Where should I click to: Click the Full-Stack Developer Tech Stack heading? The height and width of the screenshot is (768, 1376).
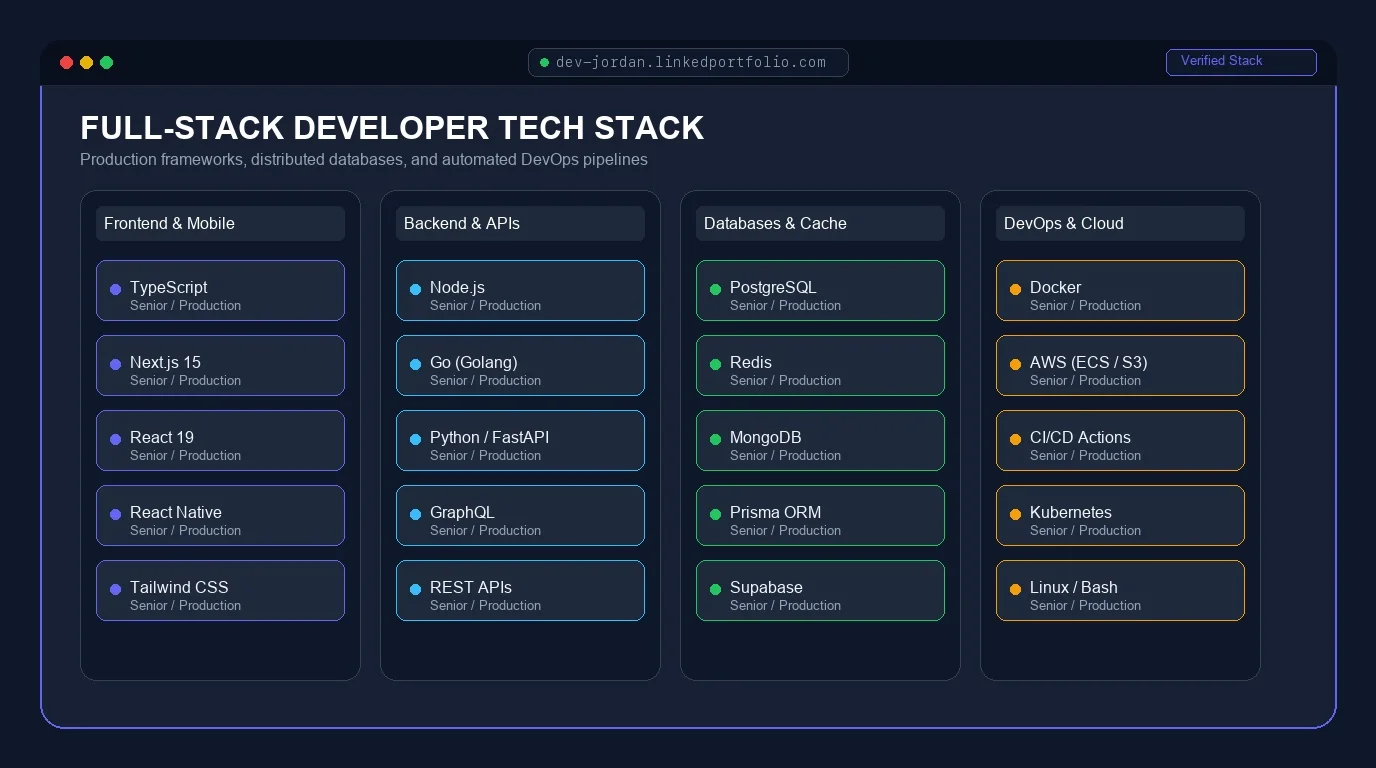click(392, 128)
